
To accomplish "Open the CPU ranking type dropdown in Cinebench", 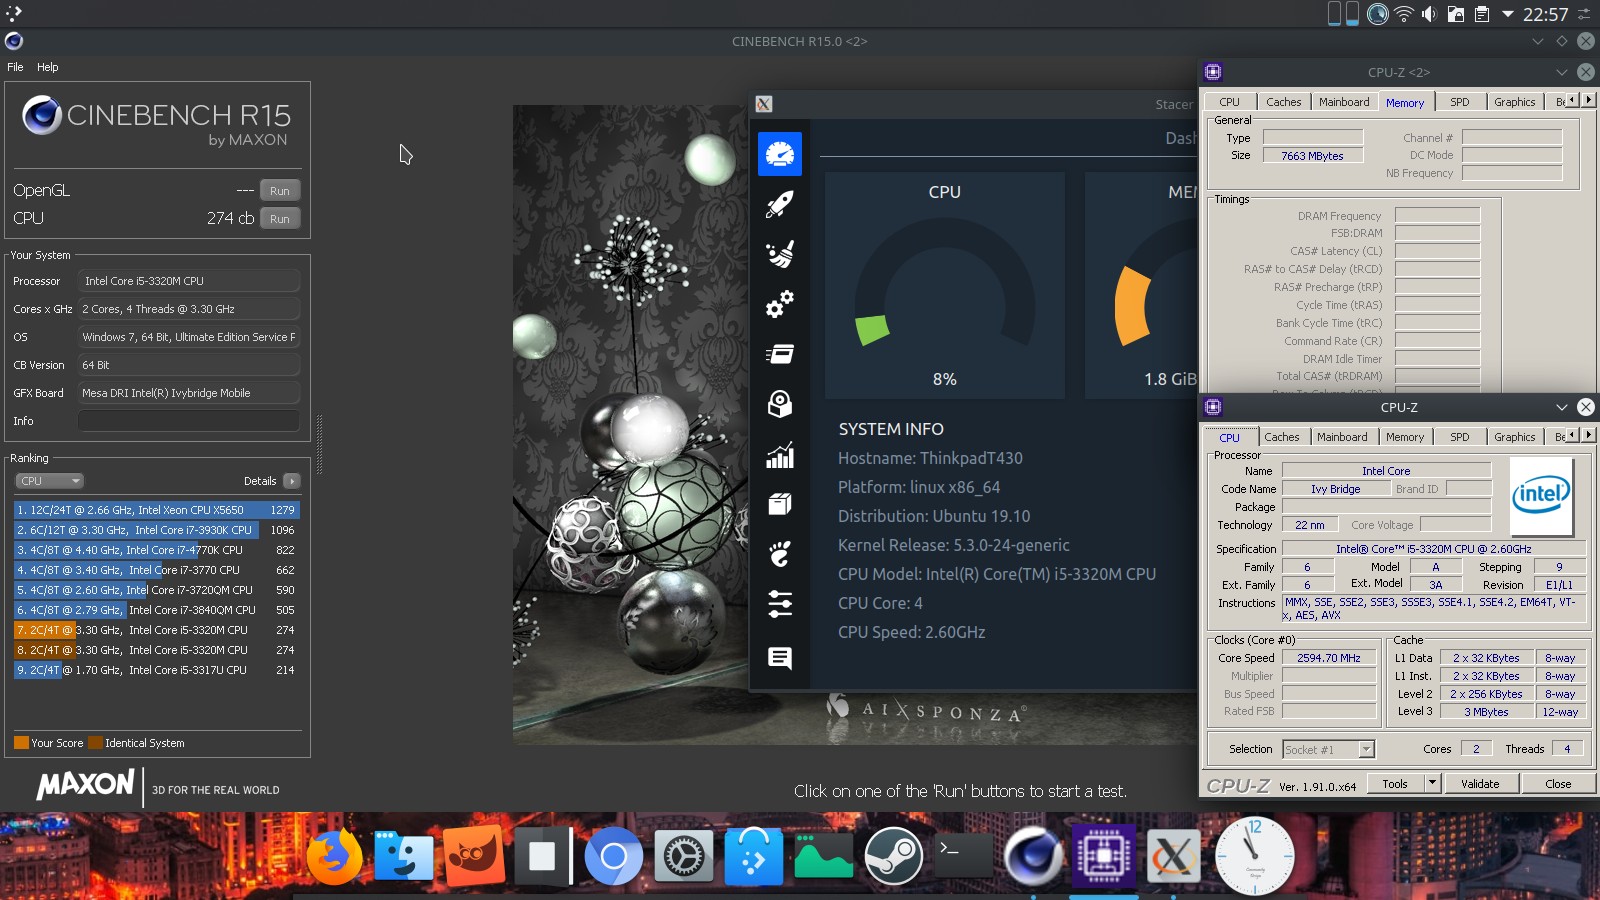I will [x=49, y=481].
